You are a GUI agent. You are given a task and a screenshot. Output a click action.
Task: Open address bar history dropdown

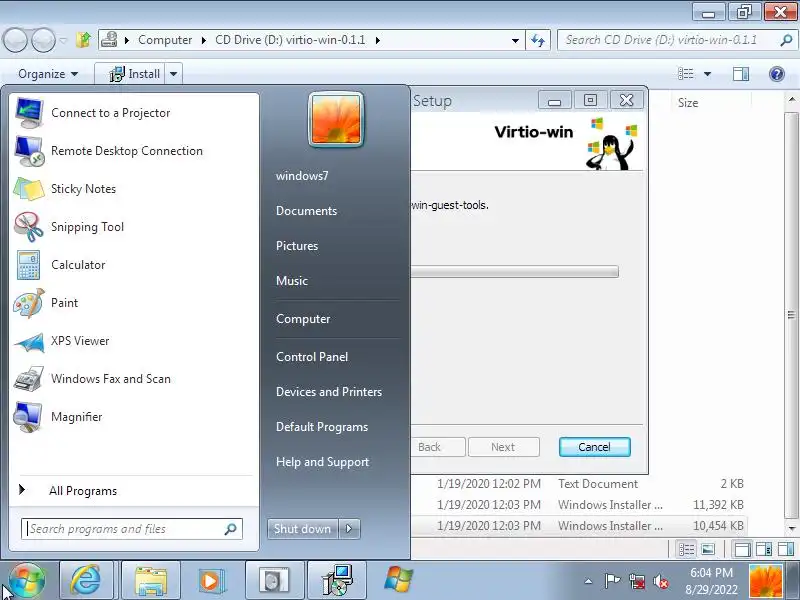click(x=515, y=40)
